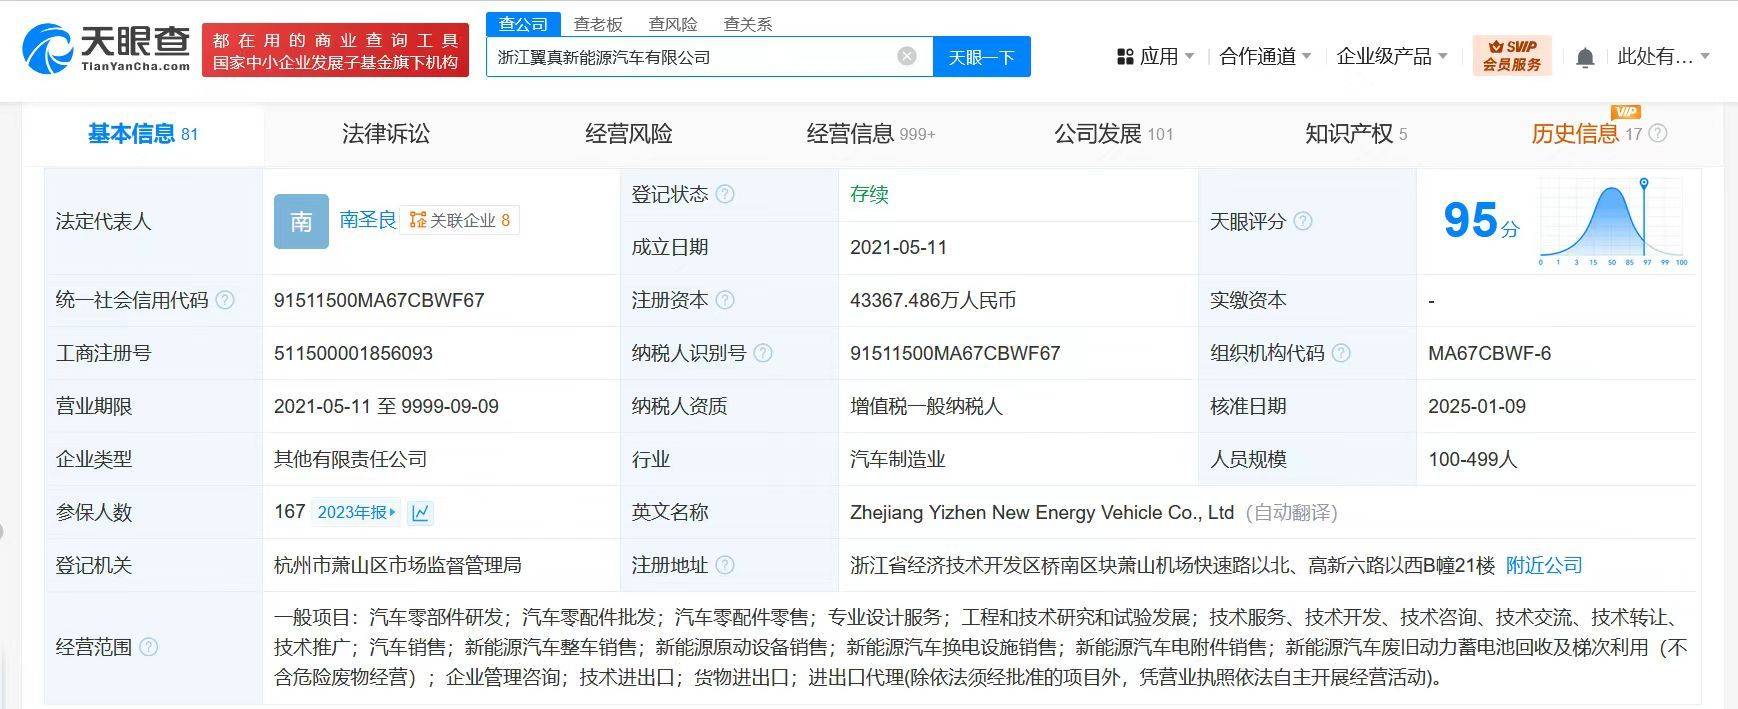This screenshot has height=709, width=1738.
Task: Click staff size 100-499人
Action: pyautogui.click(x=1473, y=459)
